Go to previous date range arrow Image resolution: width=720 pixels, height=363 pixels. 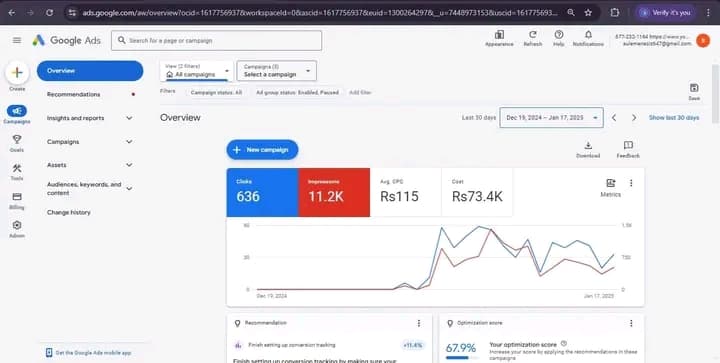(614, 118)
